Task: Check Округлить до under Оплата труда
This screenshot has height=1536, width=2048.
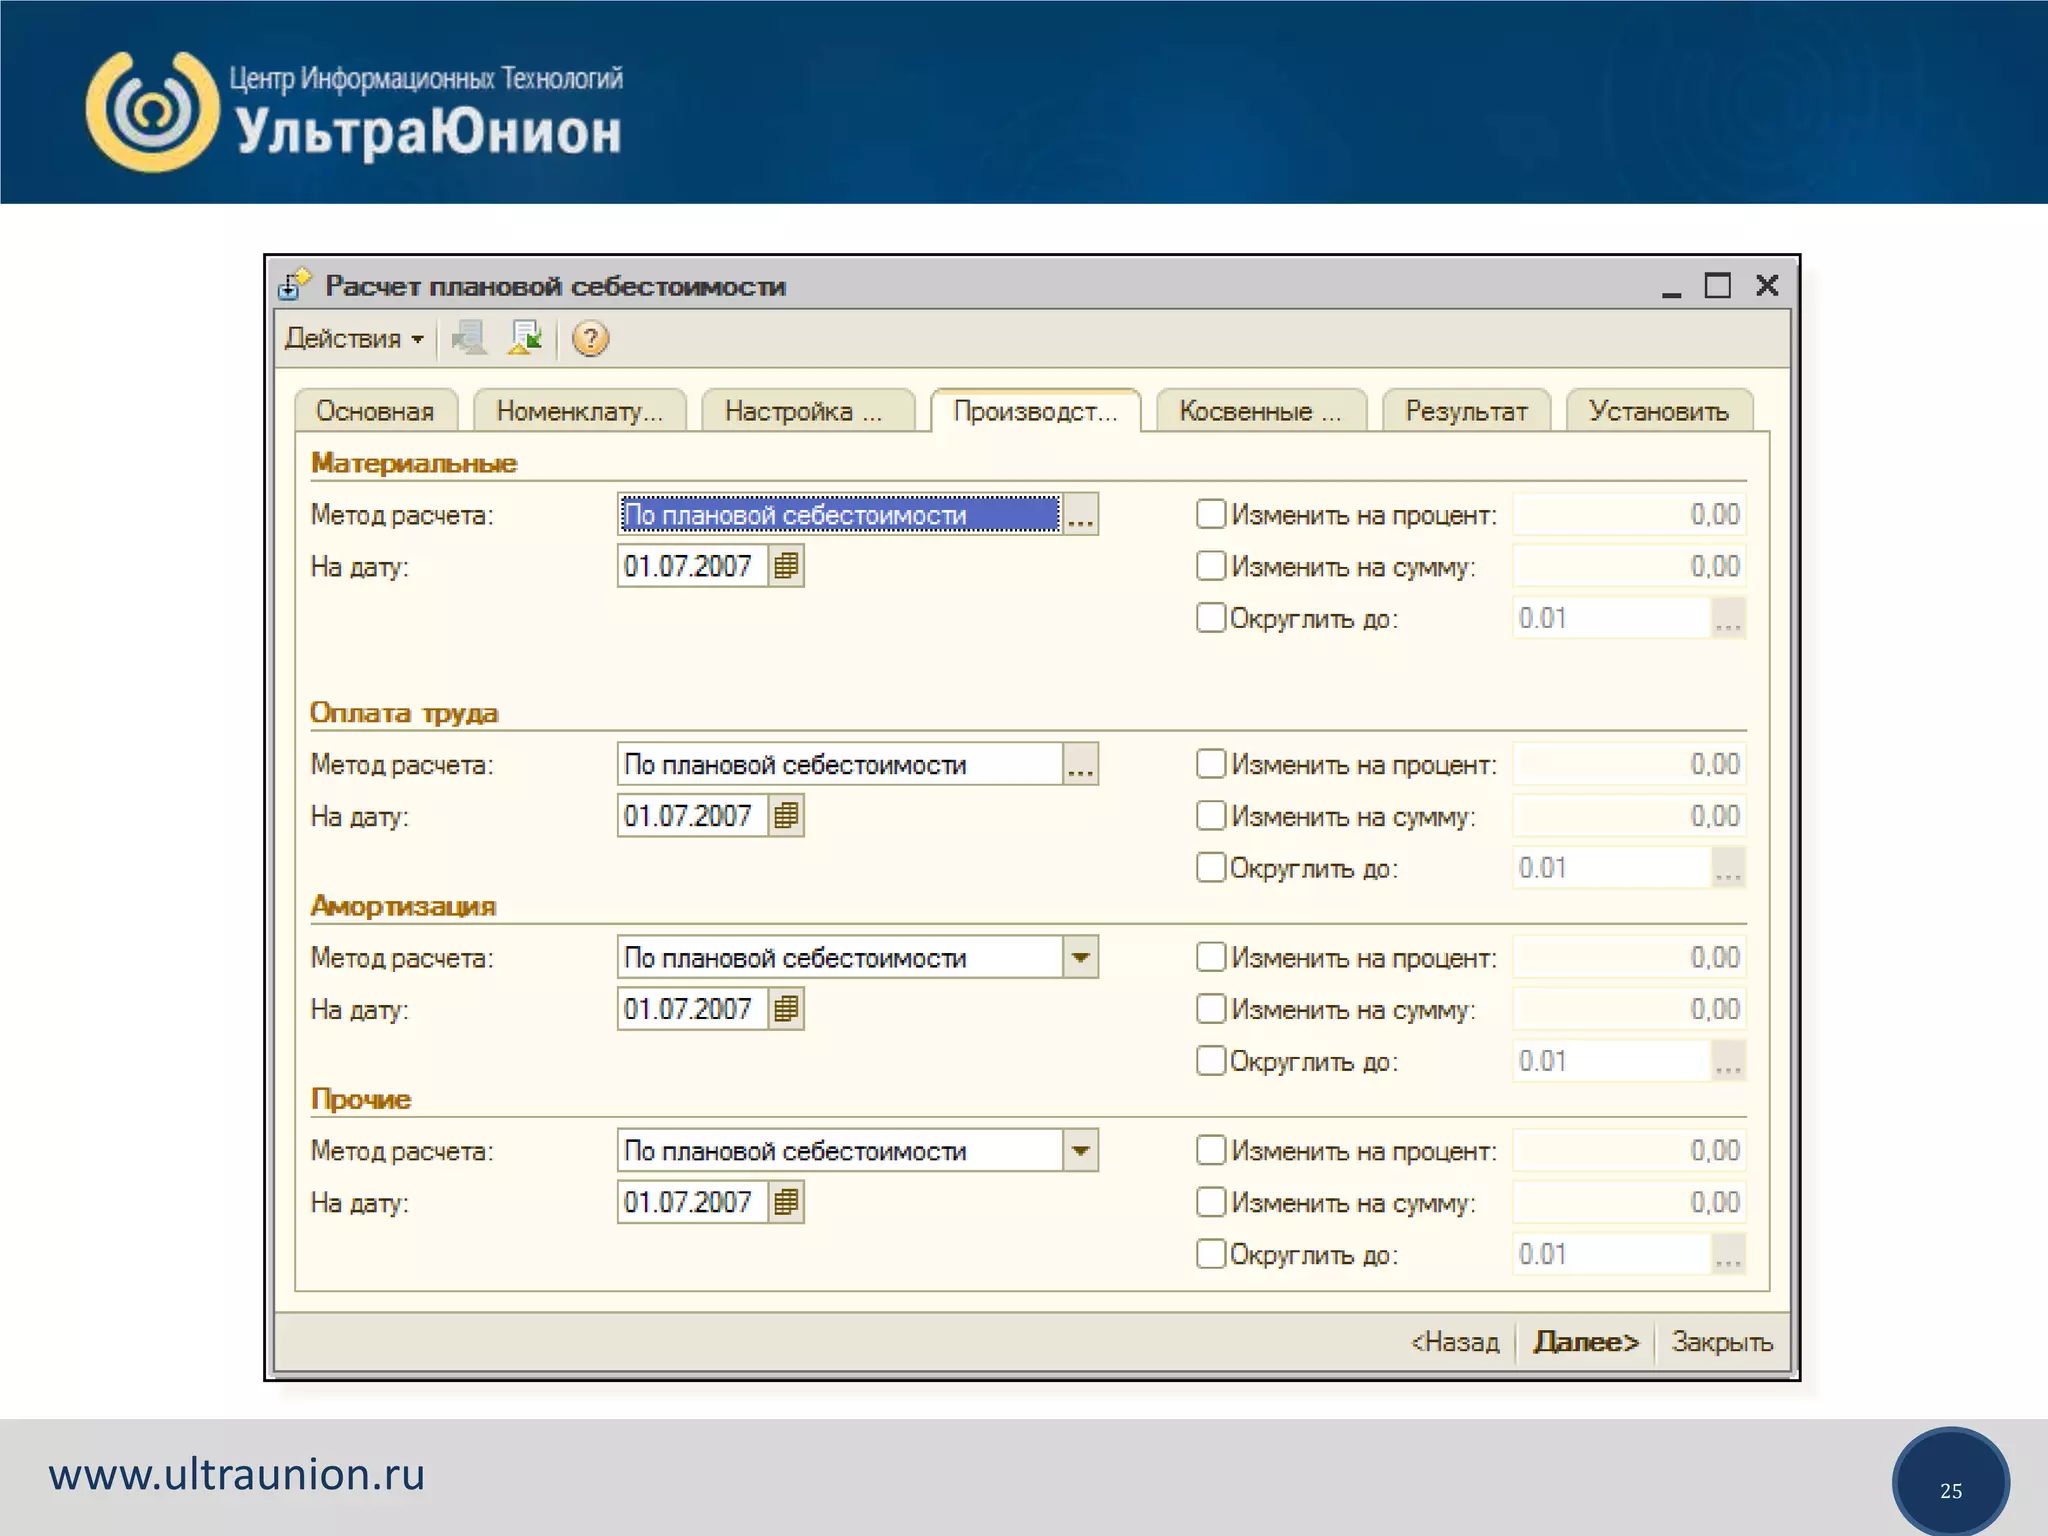Action: tap(1210, 868)
